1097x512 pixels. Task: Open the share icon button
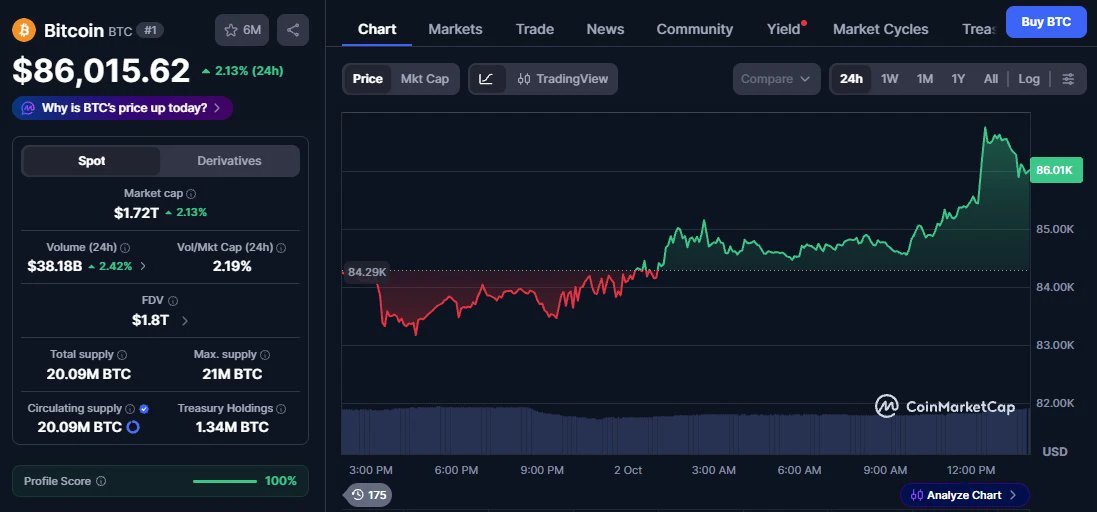point(293,30)
